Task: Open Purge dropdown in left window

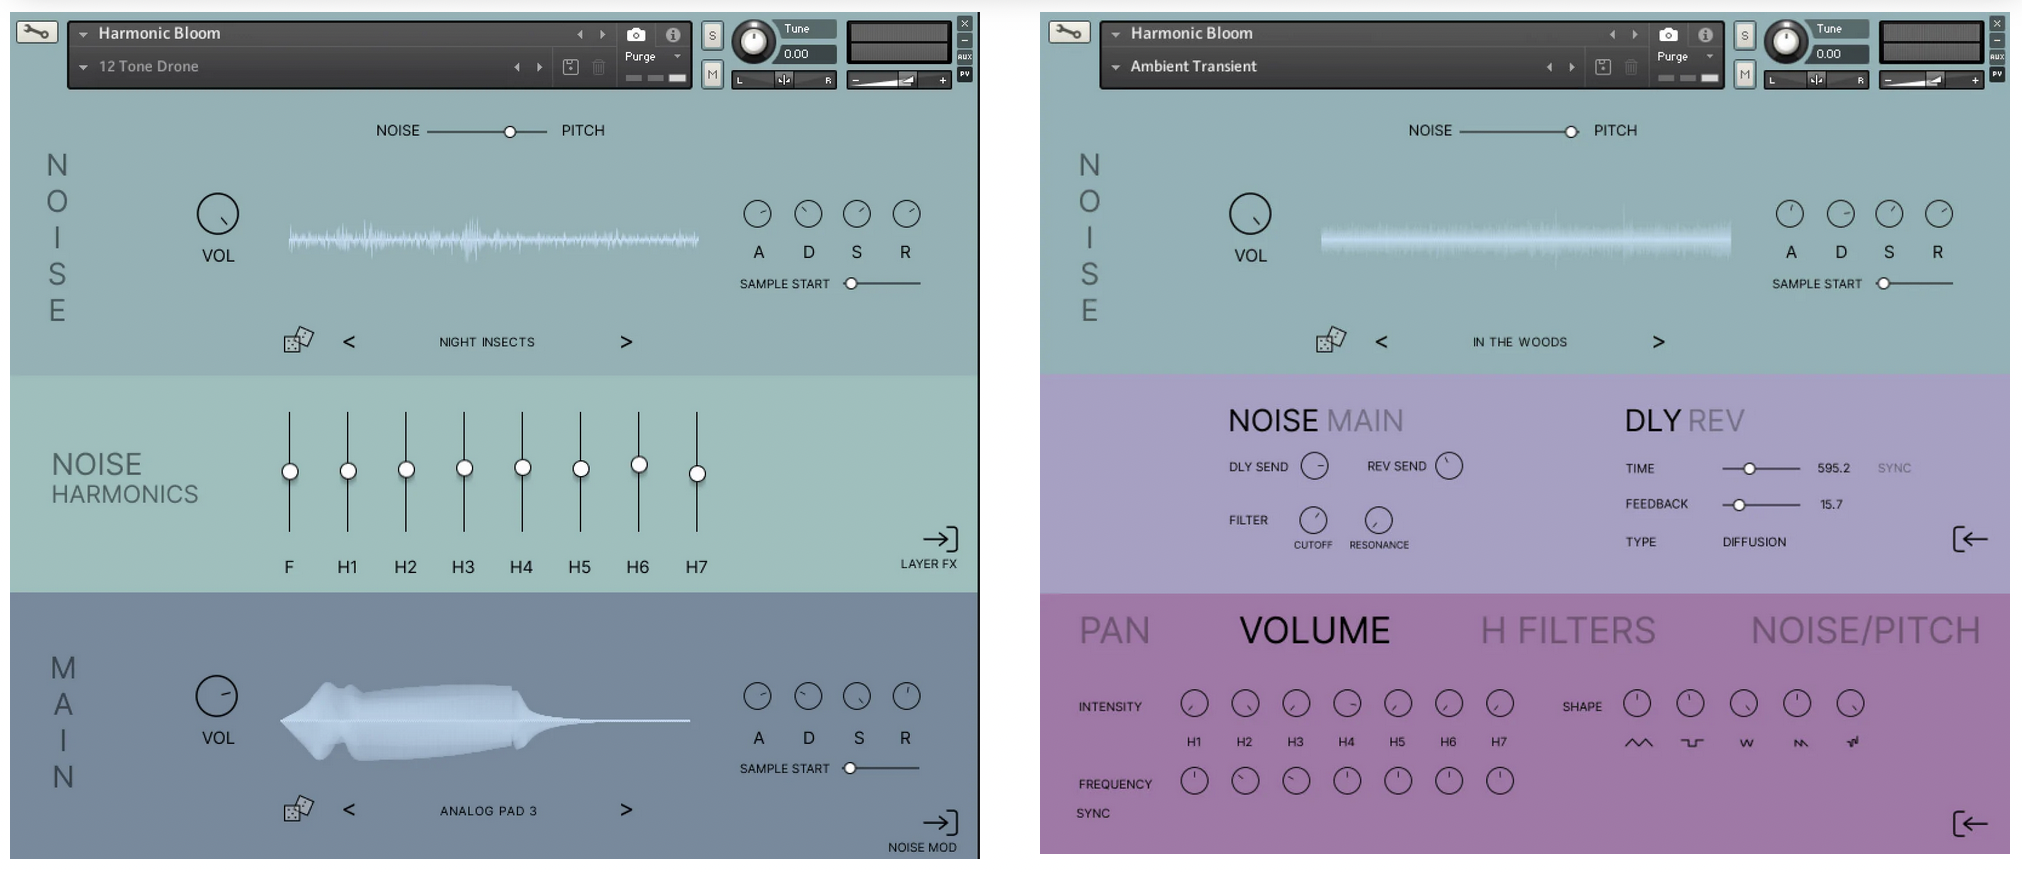Action: 677,57
